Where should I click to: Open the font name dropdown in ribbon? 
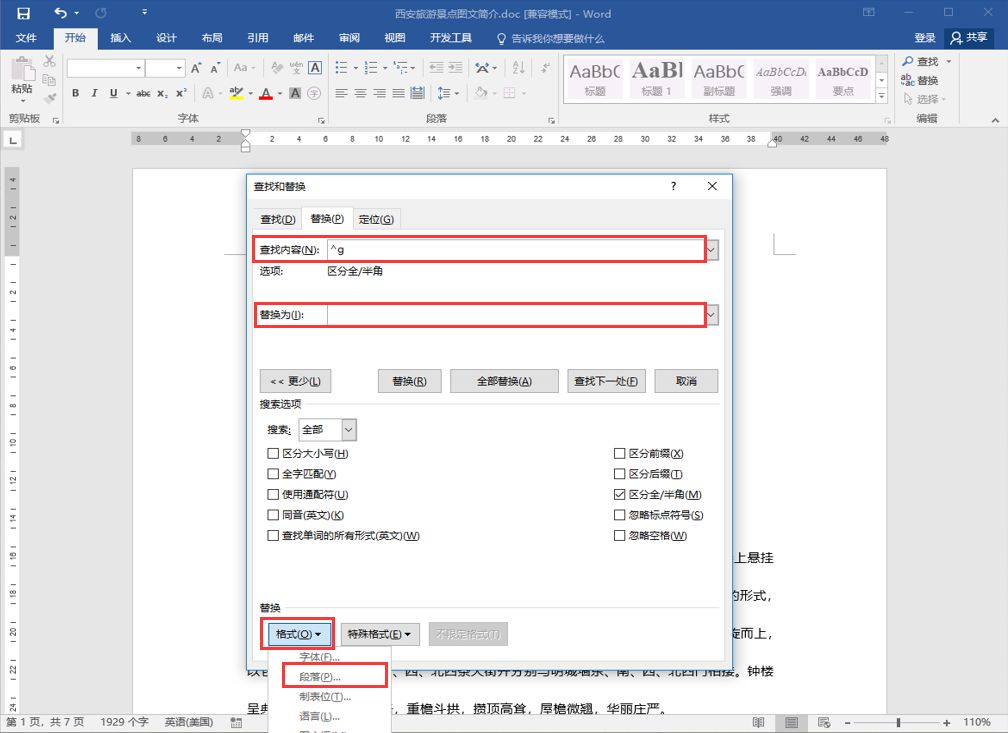(x=138, y=68)
